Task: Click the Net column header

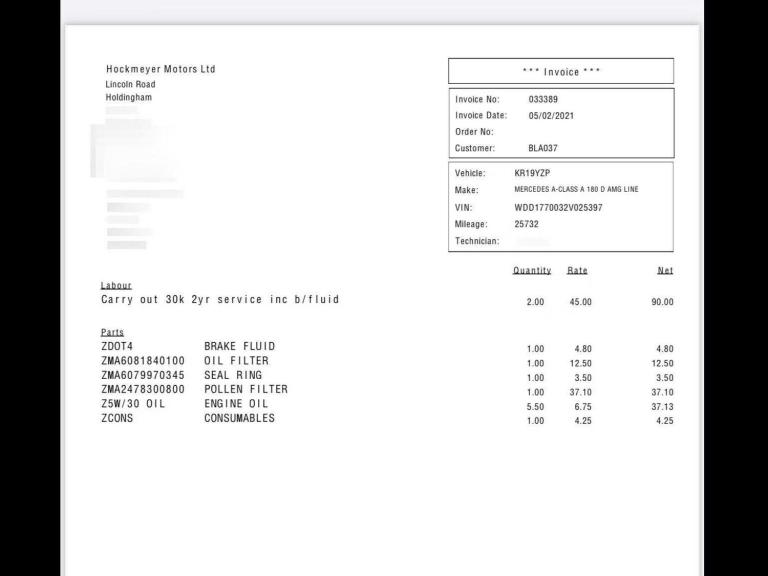Action: click(x=665, y=271)
